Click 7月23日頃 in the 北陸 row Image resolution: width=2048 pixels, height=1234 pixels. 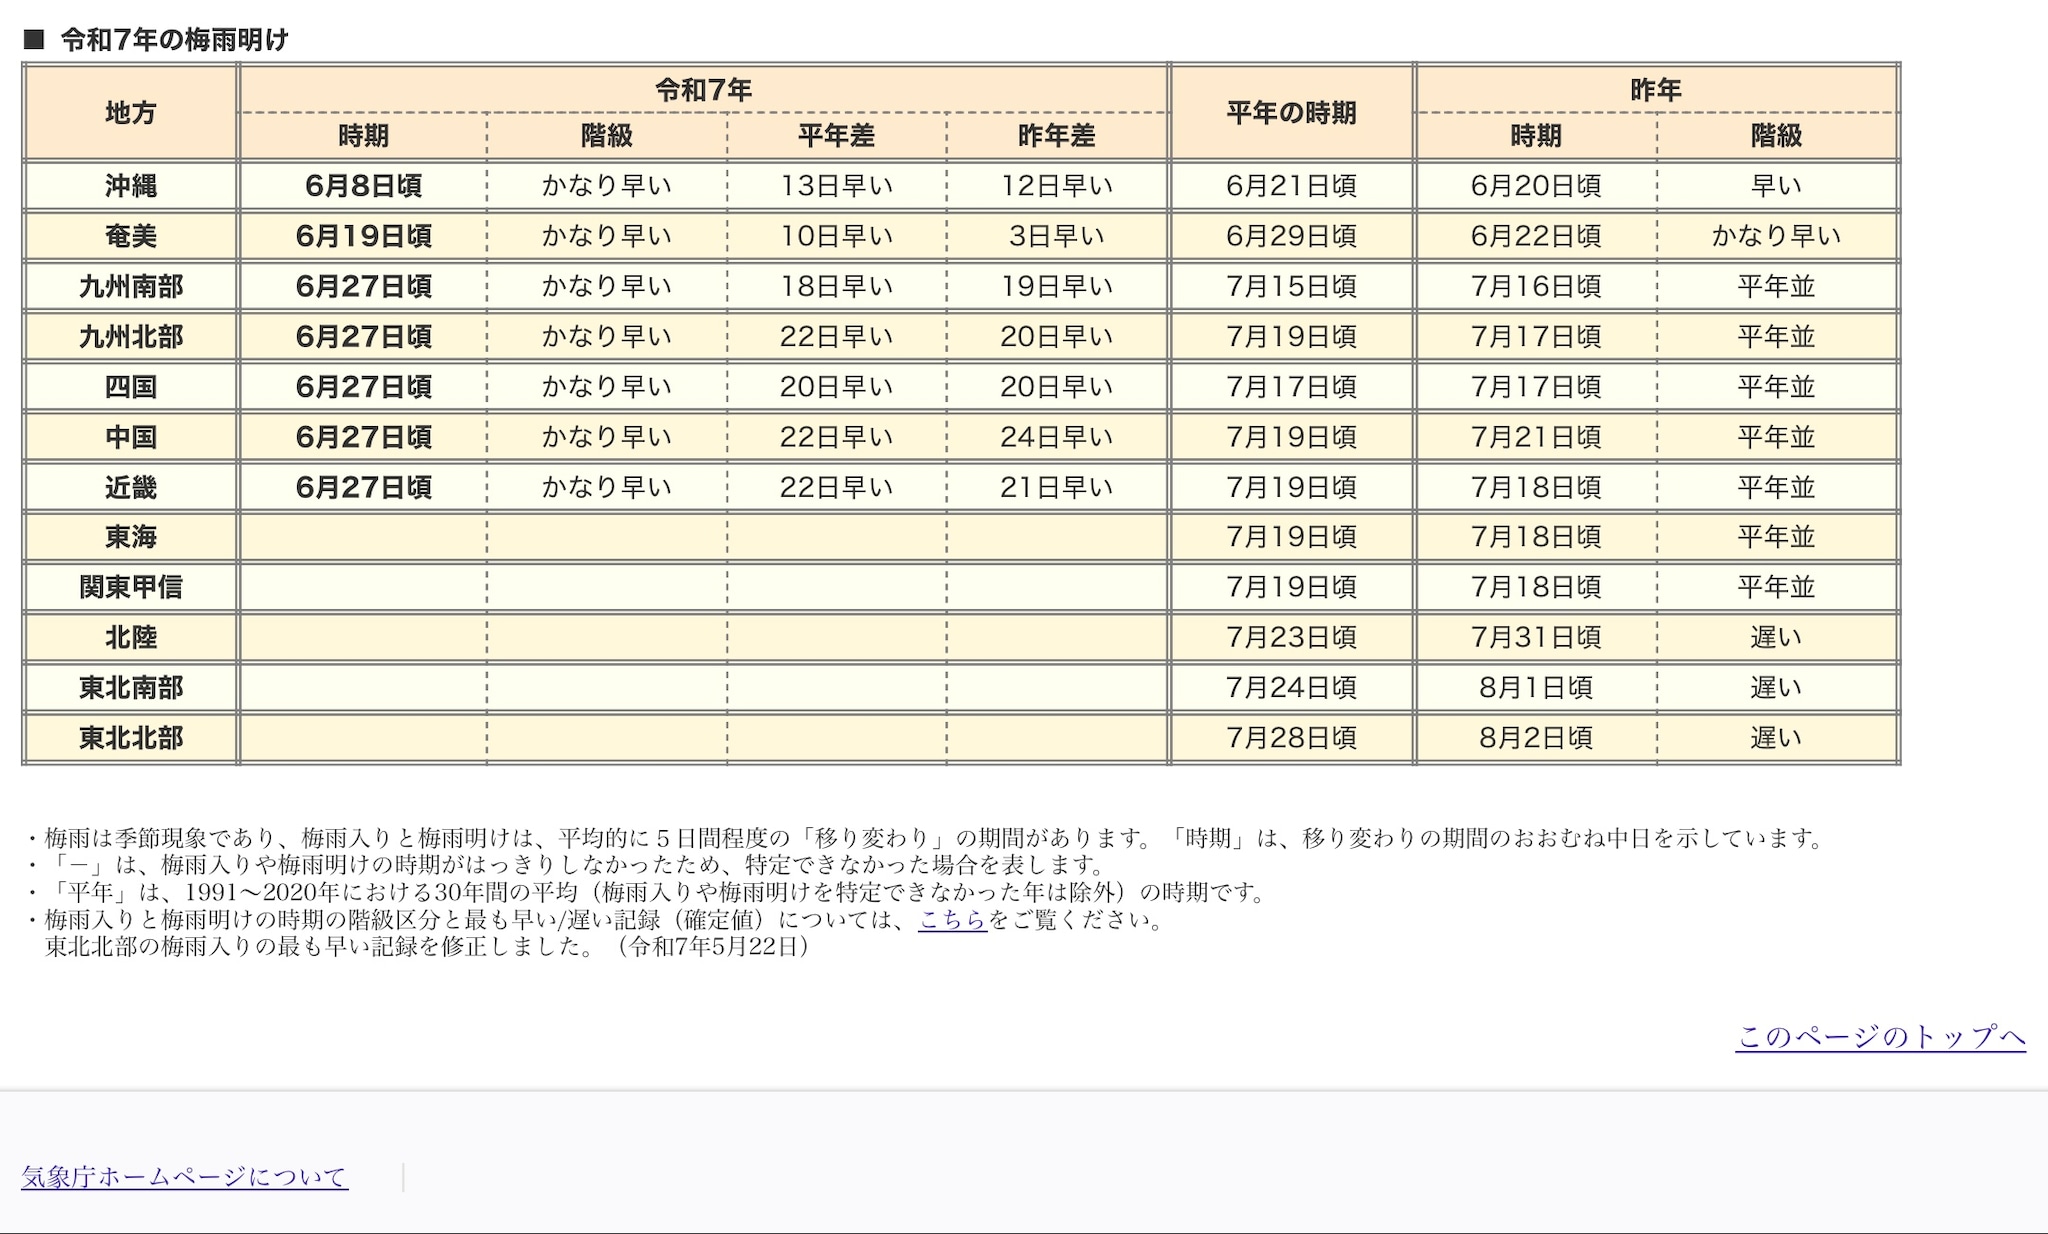point(1291,638)
